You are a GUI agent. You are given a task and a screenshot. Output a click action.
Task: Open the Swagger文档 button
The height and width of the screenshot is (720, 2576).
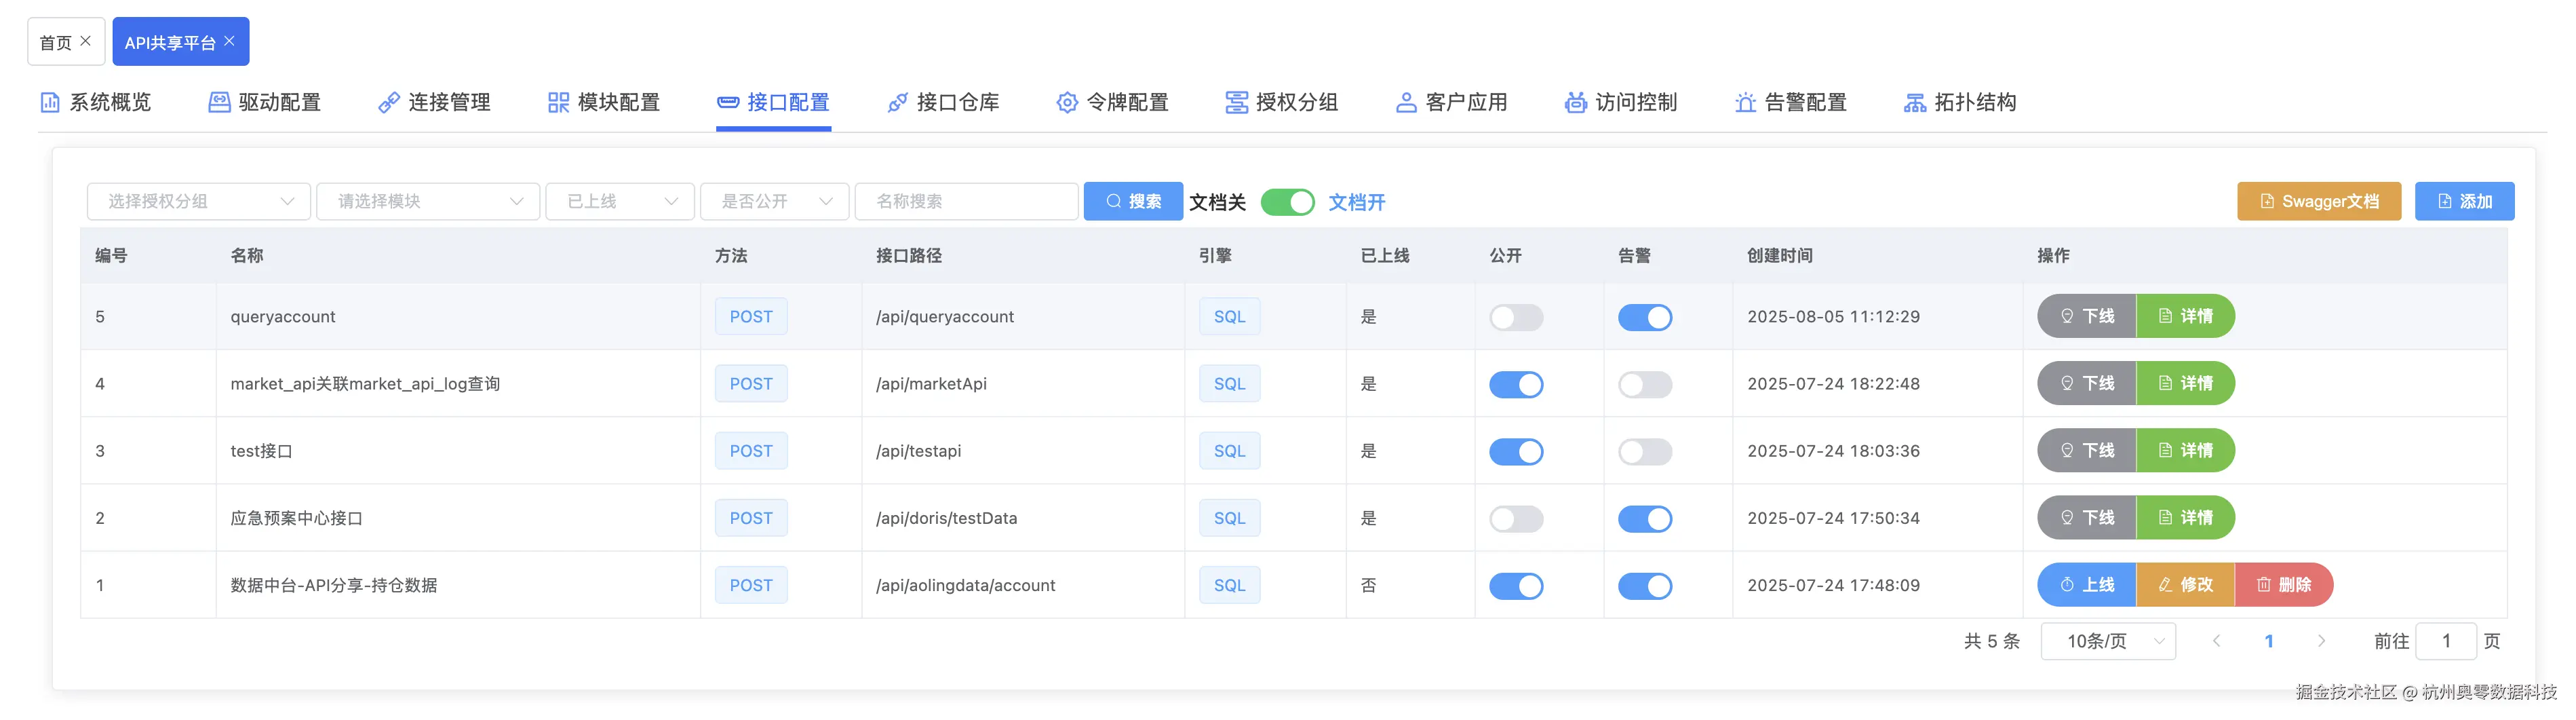(x=2319, y=201)
